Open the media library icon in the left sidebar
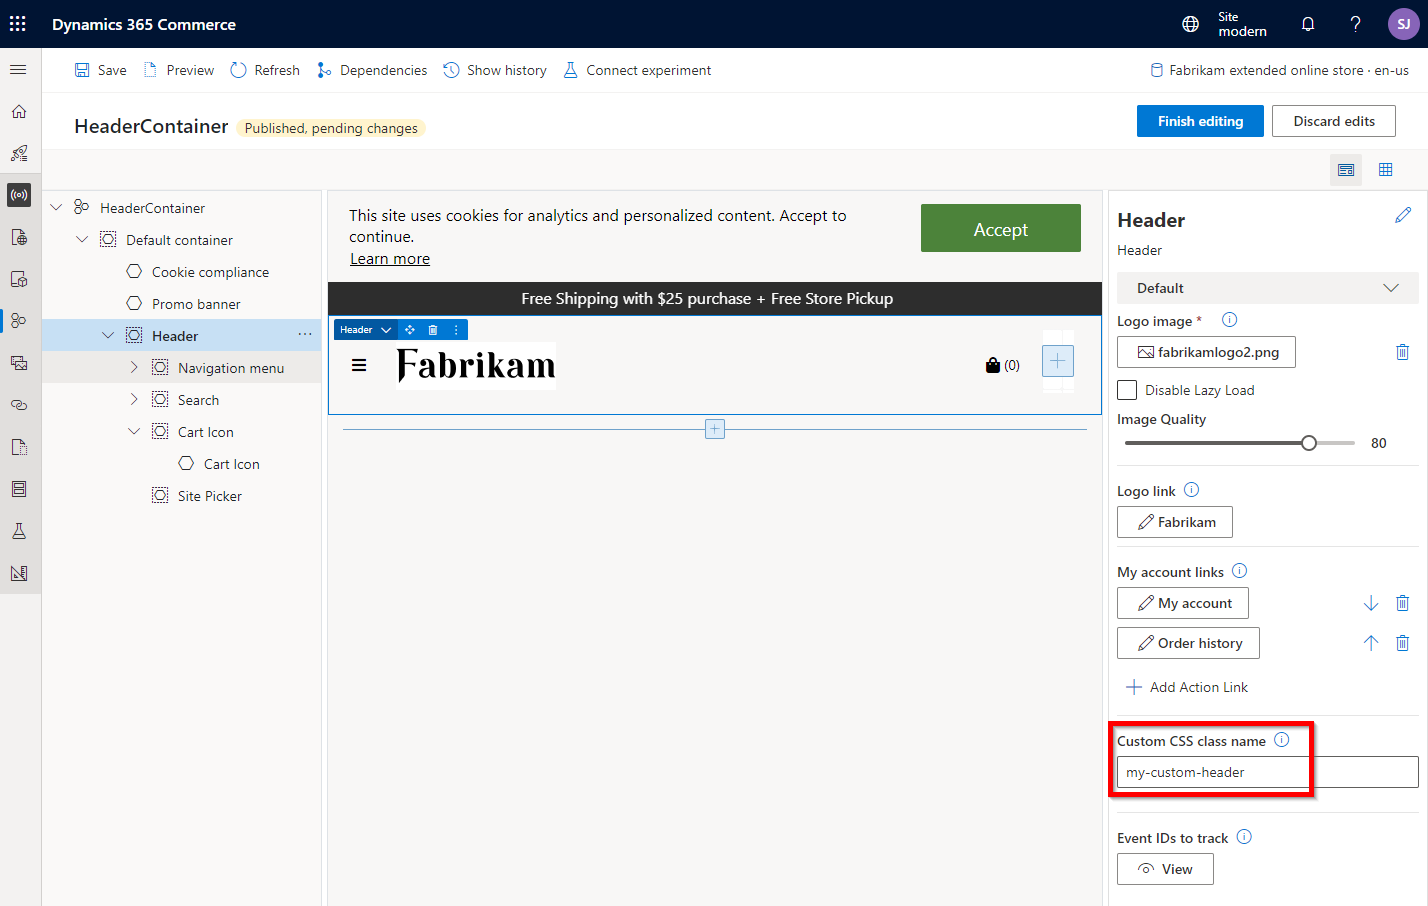 coord(18,363)
